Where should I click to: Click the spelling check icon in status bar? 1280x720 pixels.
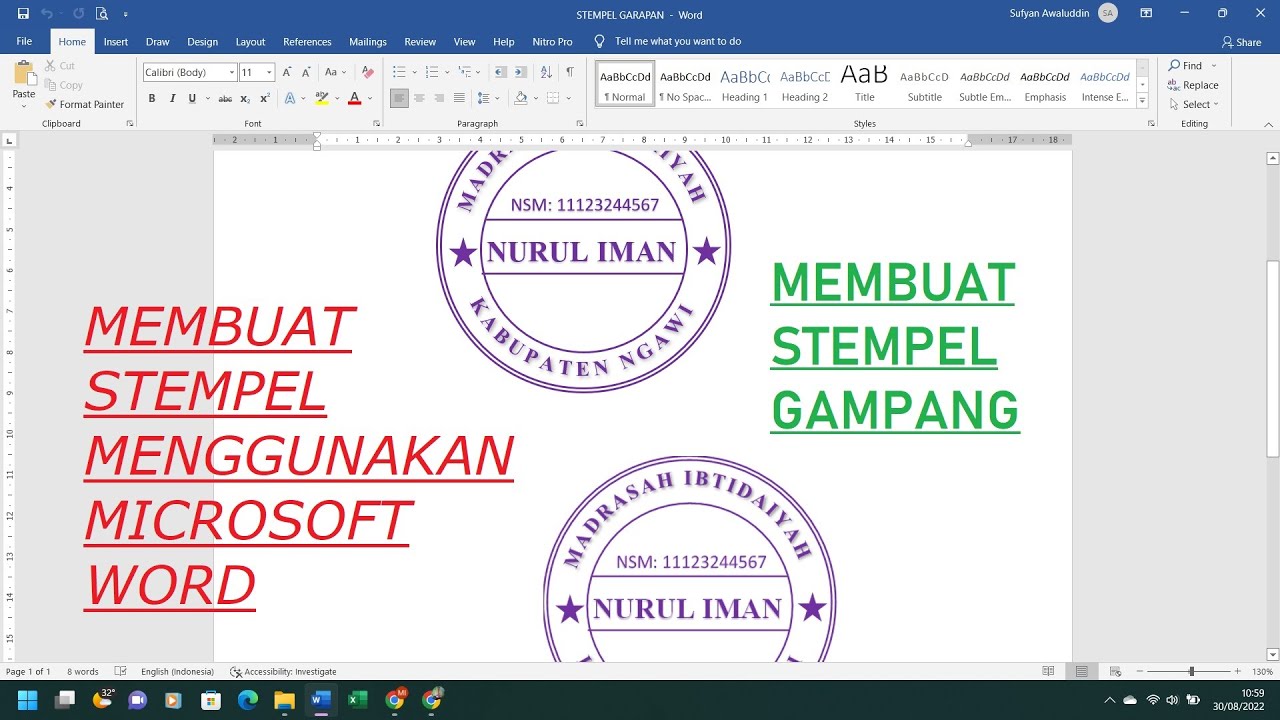pyautogui.click(x=121, y=671)
